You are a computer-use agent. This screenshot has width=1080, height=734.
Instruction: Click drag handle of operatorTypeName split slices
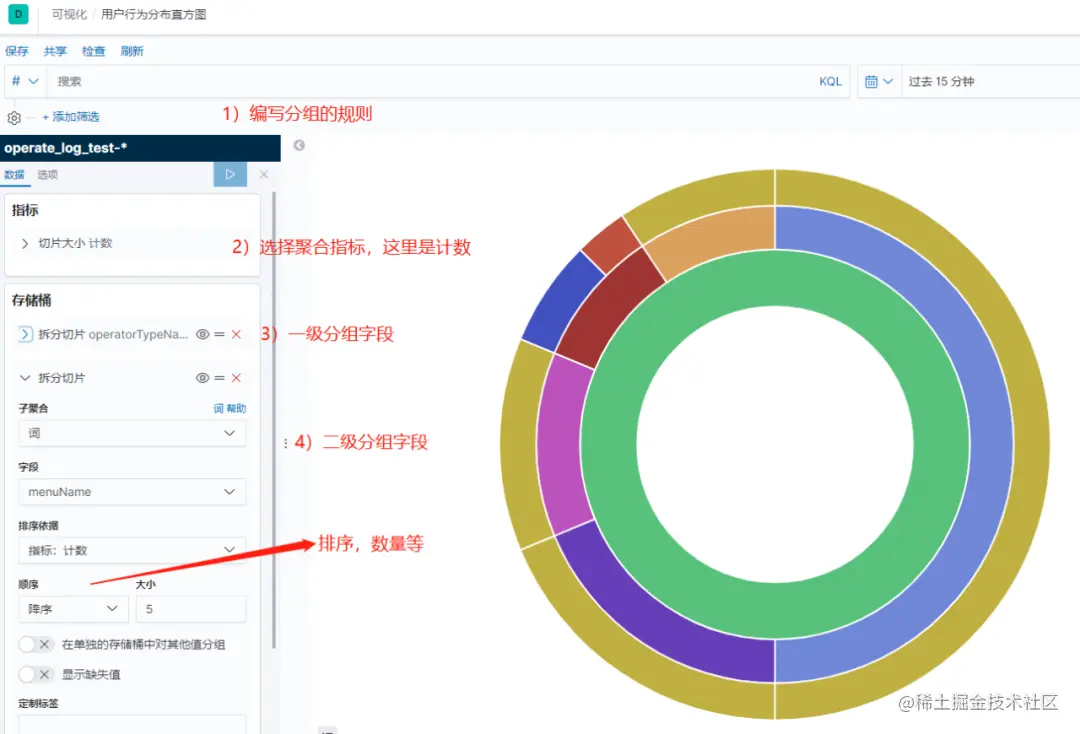pos(220,334)
